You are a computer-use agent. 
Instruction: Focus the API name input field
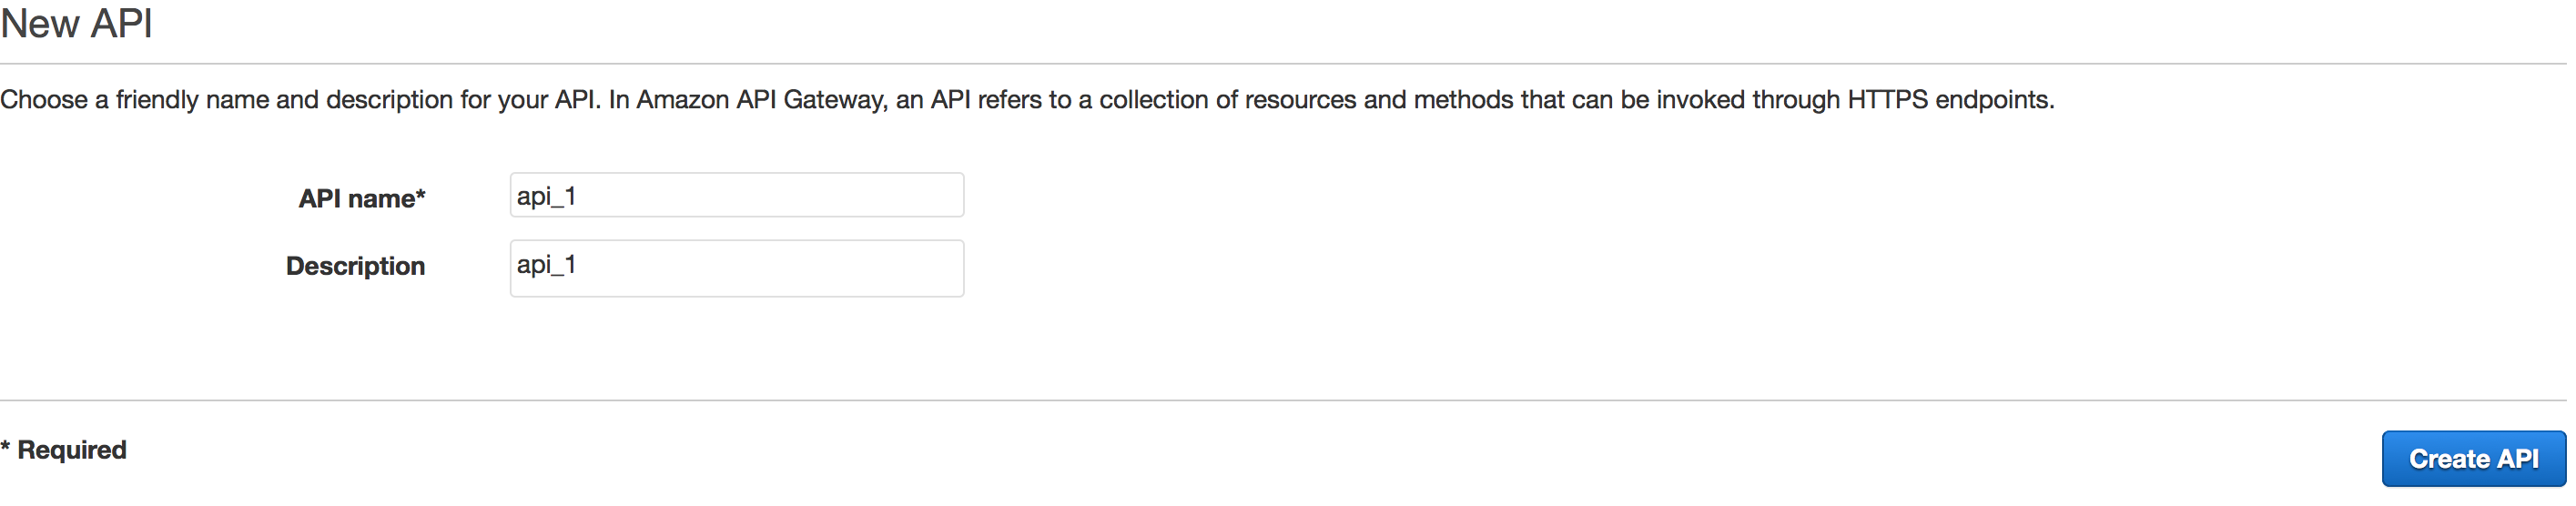click(x=737, y=195)
